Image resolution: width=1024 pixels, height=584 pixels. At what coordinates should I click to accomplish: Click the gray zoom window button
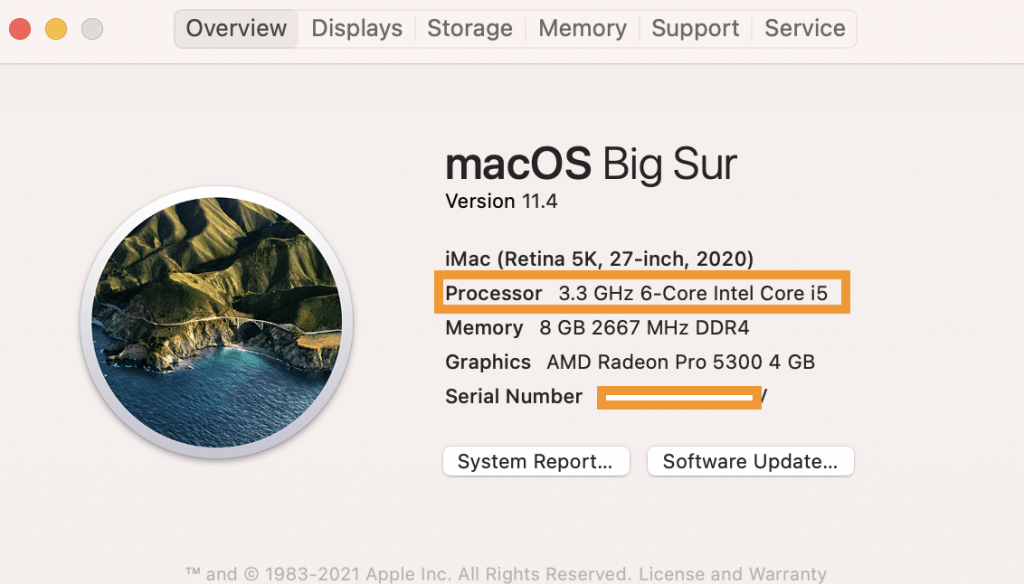click(x=91, y=29)
